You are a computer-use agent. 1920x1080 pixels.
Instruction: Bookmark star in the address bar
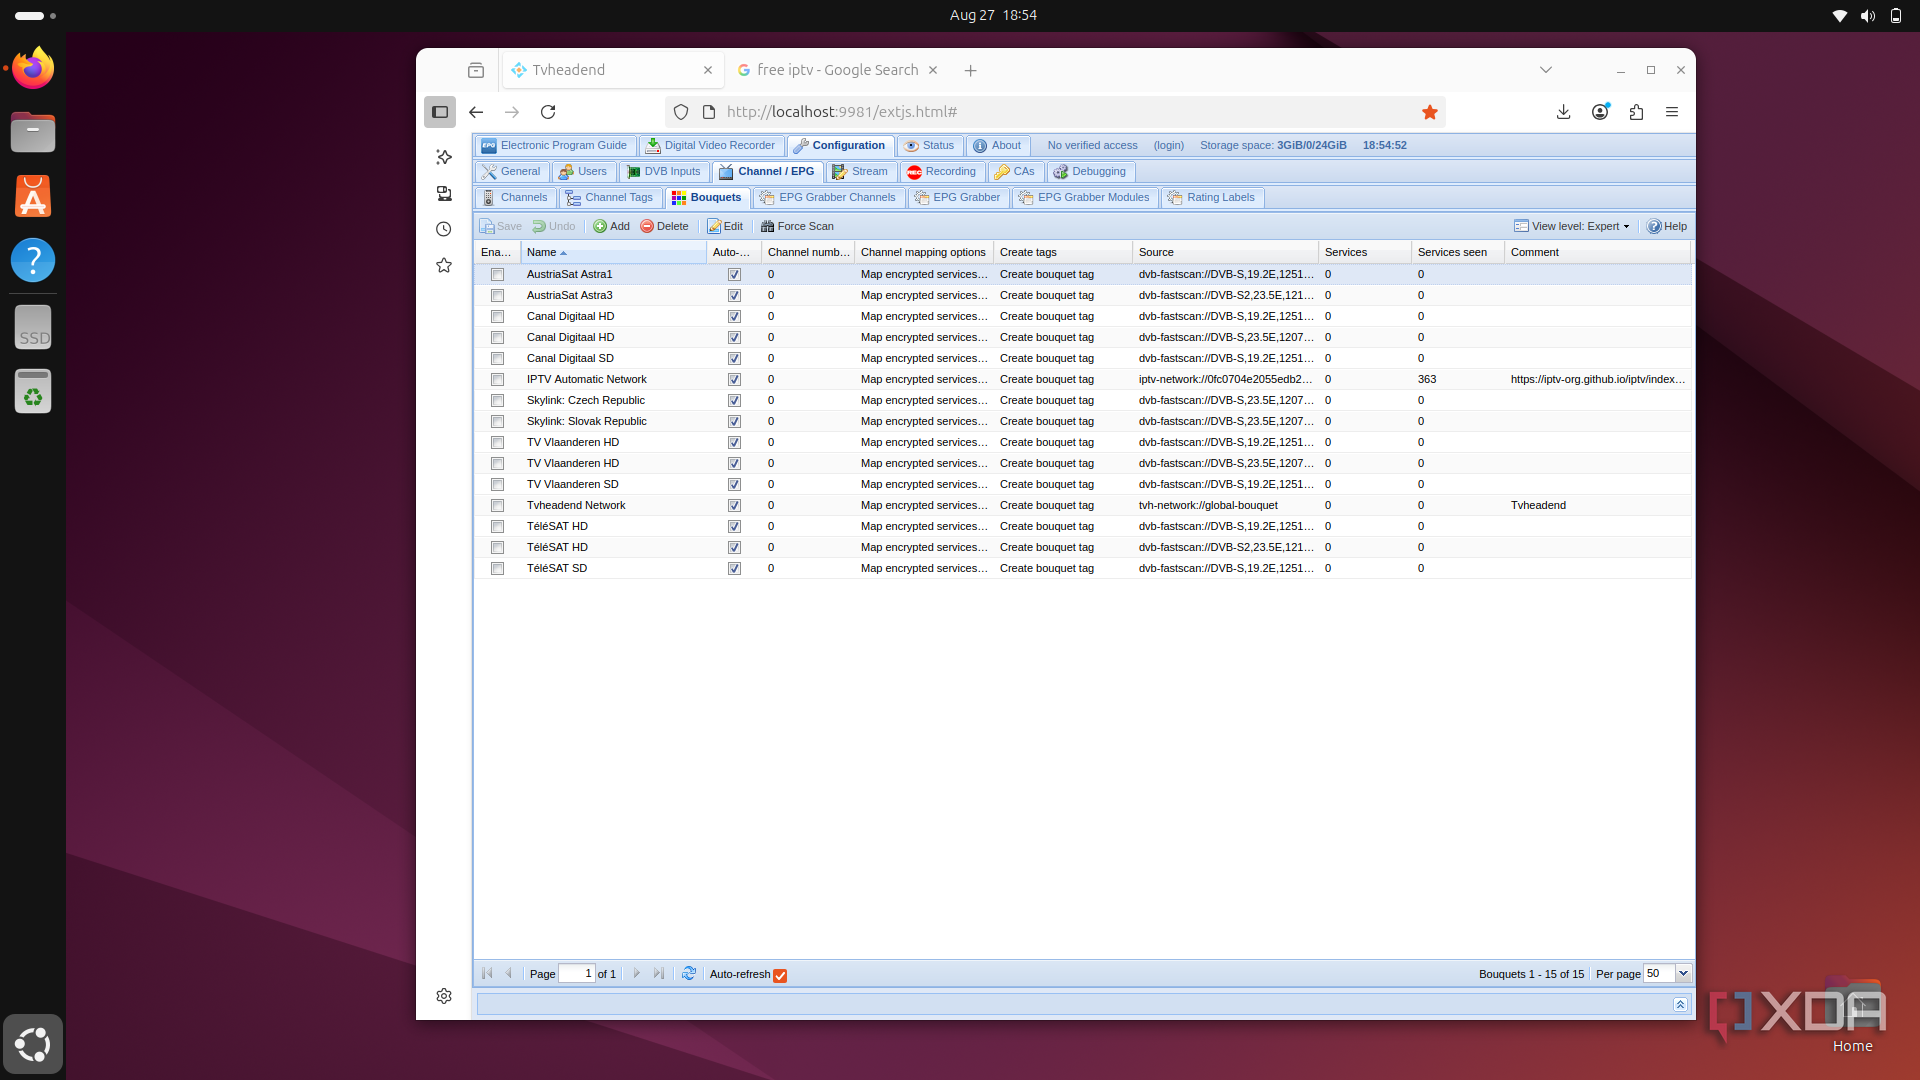pos(1430,112)
